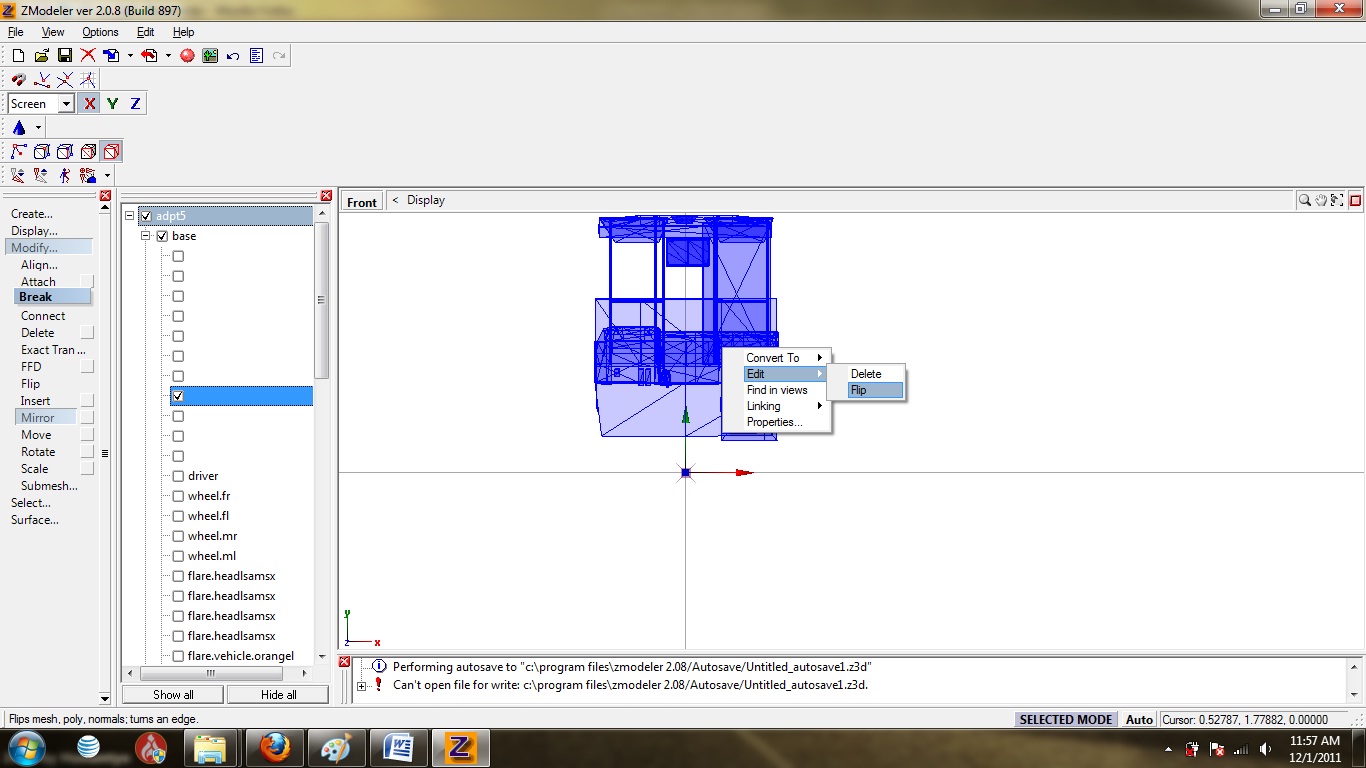Image resolution: width=1366 pixels, height=768 pixels.
Task: Click the blue cone create primitive icon
Action: (20, 127)
